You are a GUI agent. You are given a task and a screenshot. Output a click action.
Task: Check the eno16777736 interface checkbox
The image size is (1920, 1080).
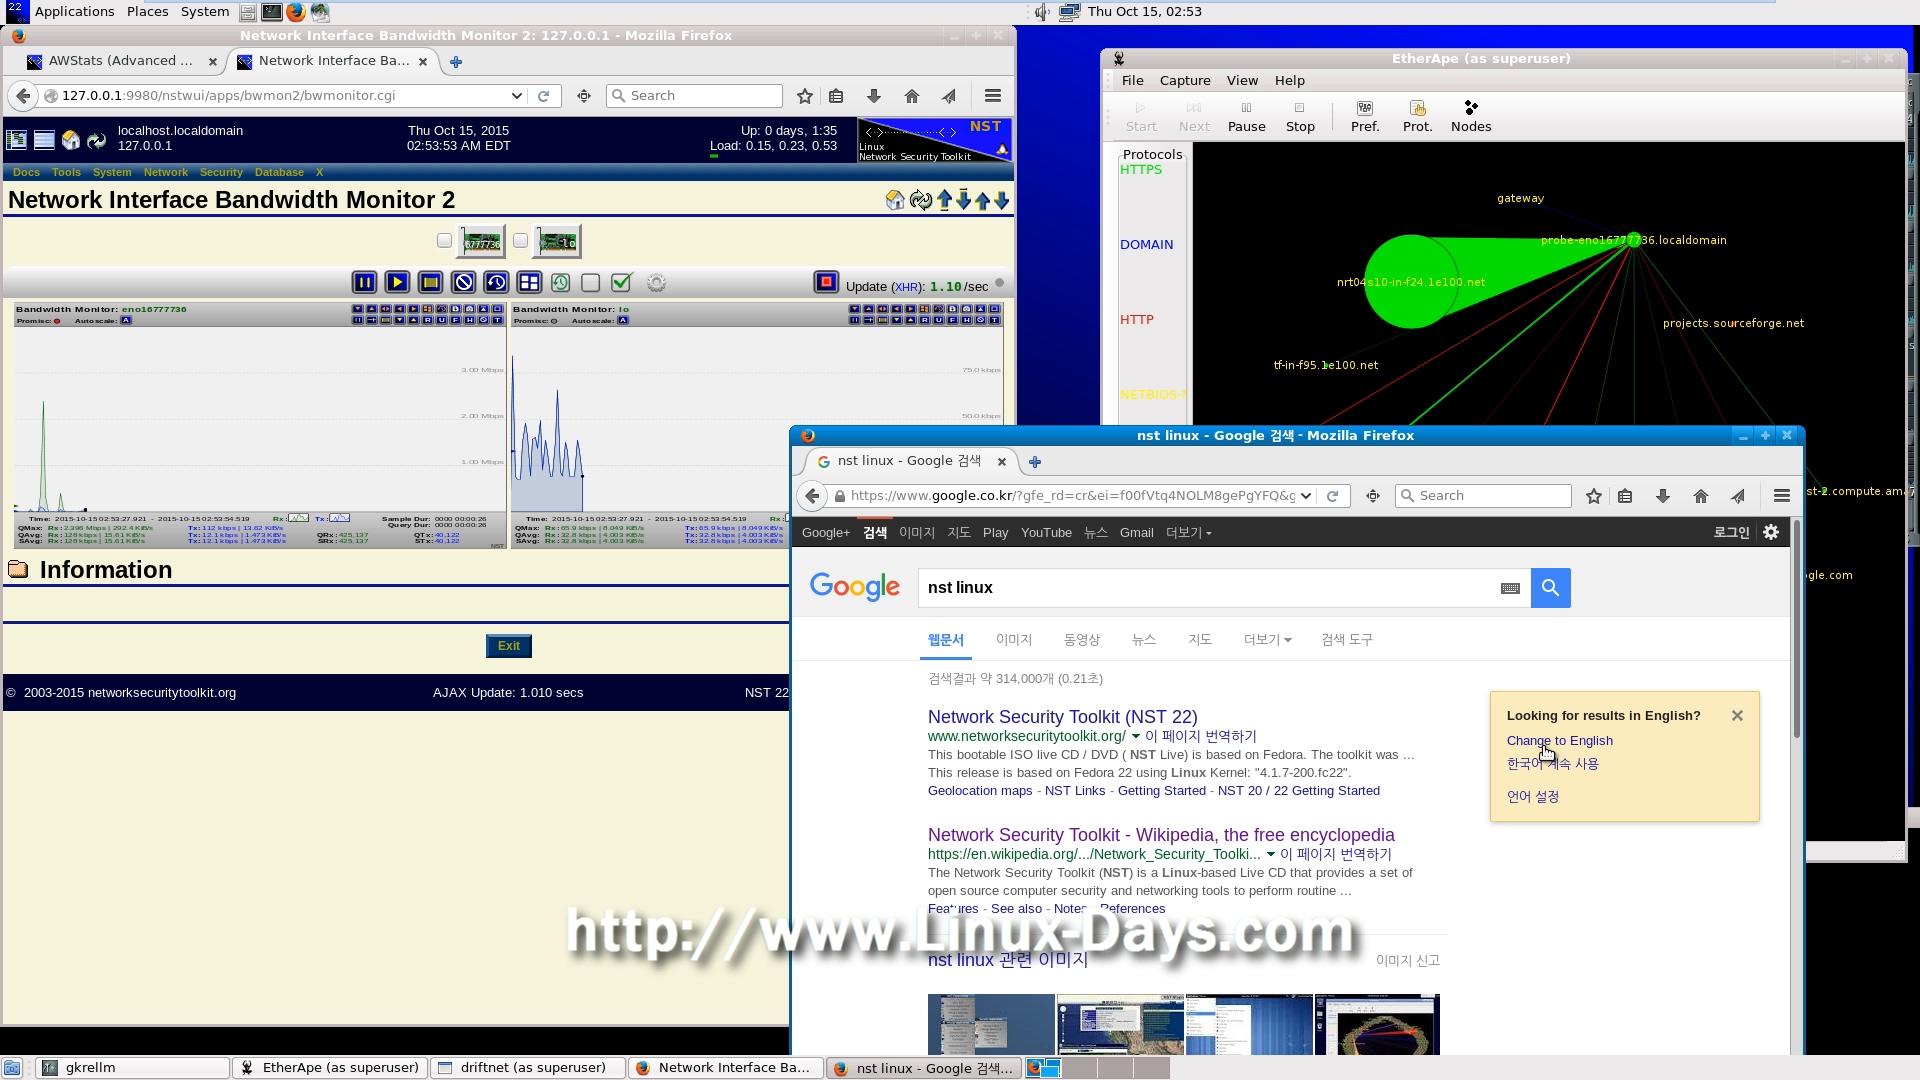coord(444,240)
